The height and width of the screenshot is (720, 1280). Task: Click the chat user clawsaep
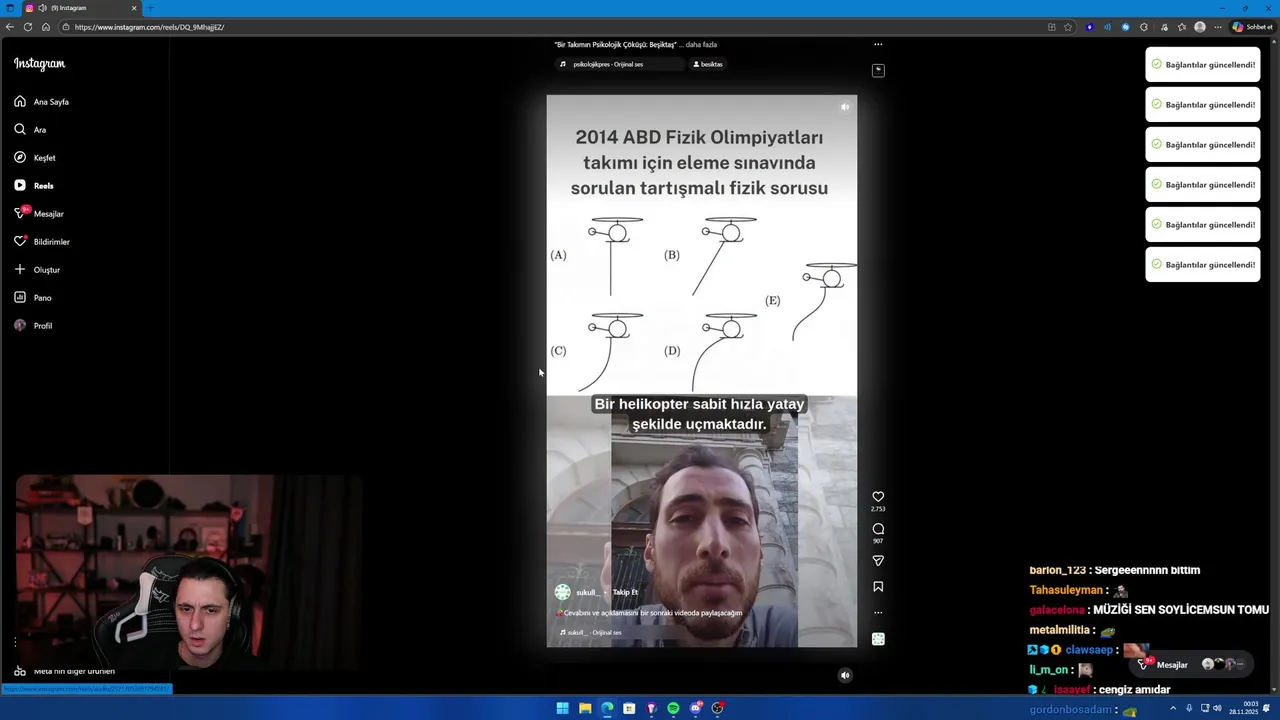tap(1088, 650)
